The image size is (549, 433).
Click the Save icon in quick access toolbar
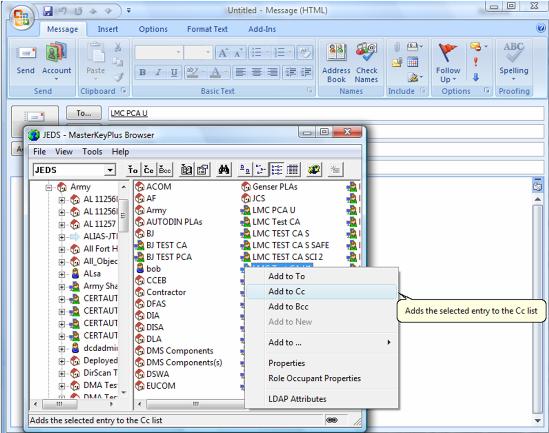(x=48, y=11)
